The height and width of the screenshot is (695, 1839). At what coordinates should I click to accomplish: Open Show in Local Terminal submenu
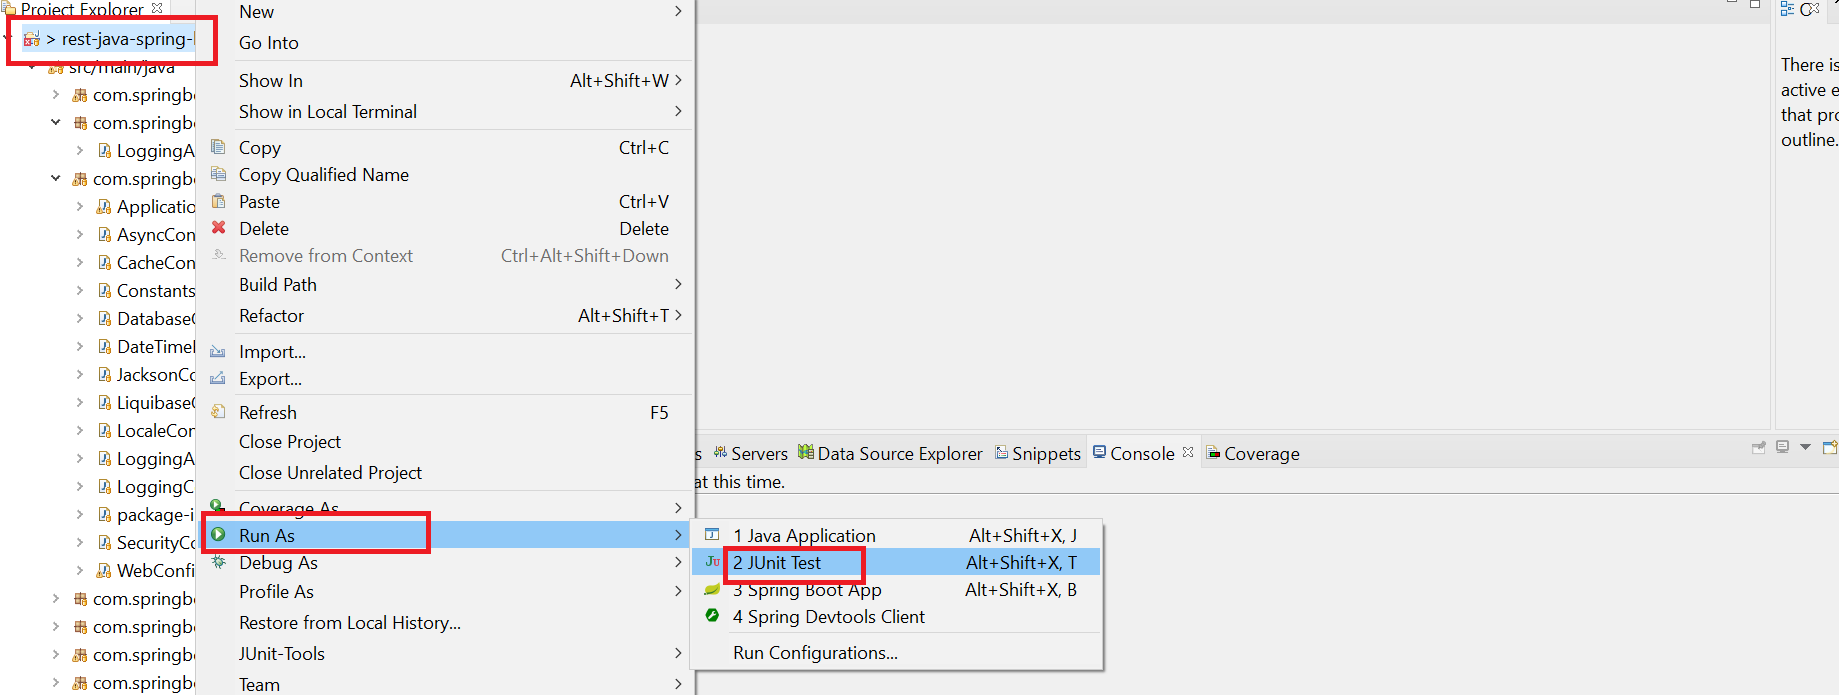tap(446, 111)
